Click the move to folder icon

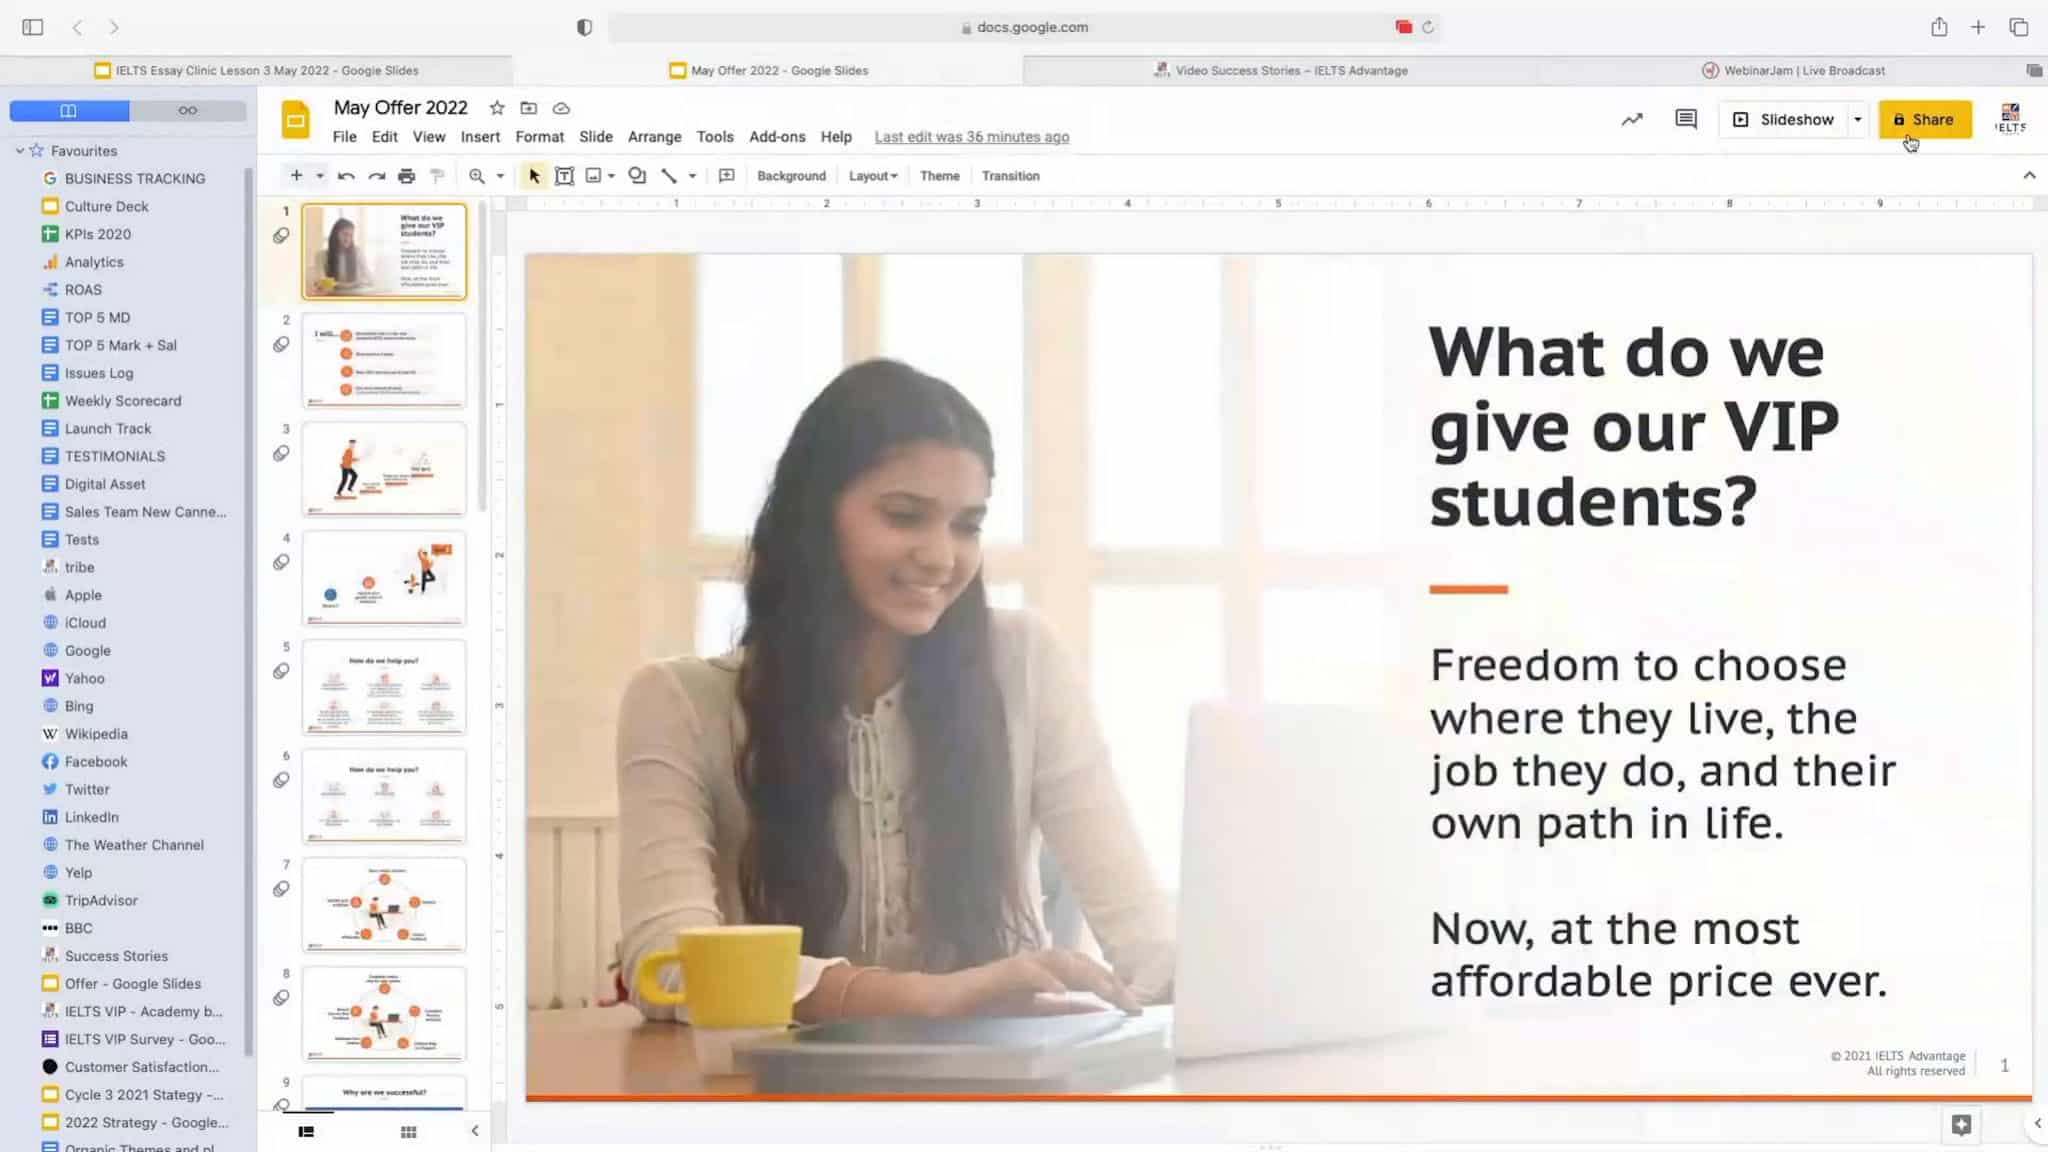tap(529, 108)
